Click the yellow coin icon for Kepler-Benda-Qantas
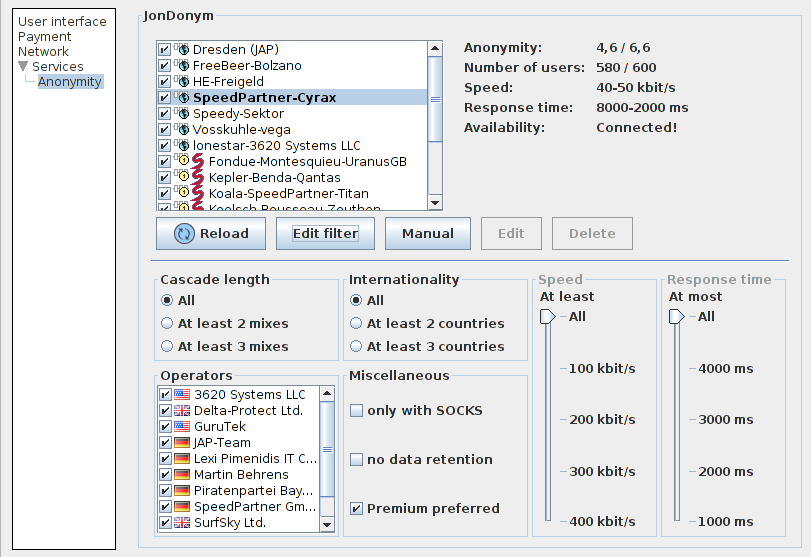Image resolution: width=811 pixels, height=557 pixels. coord(184,176)
